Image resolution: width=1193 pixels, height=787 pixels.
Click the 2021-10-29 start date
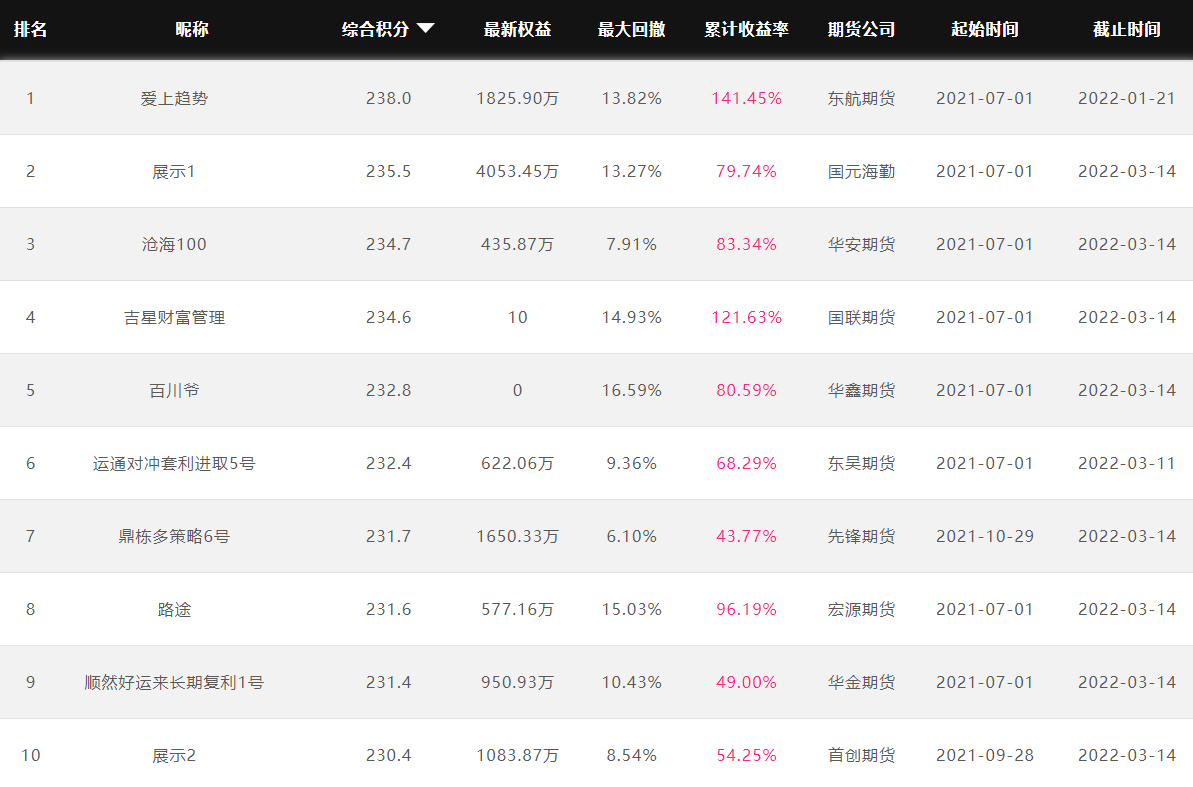(x=985, y=537)
